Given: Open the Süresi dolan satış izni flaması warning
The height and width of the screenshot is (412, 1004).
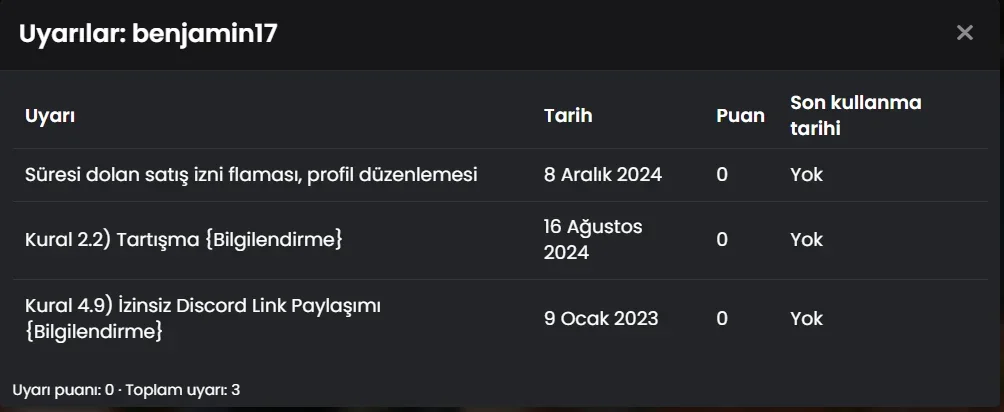Looking at the screenshot, I should coord(251,175).
